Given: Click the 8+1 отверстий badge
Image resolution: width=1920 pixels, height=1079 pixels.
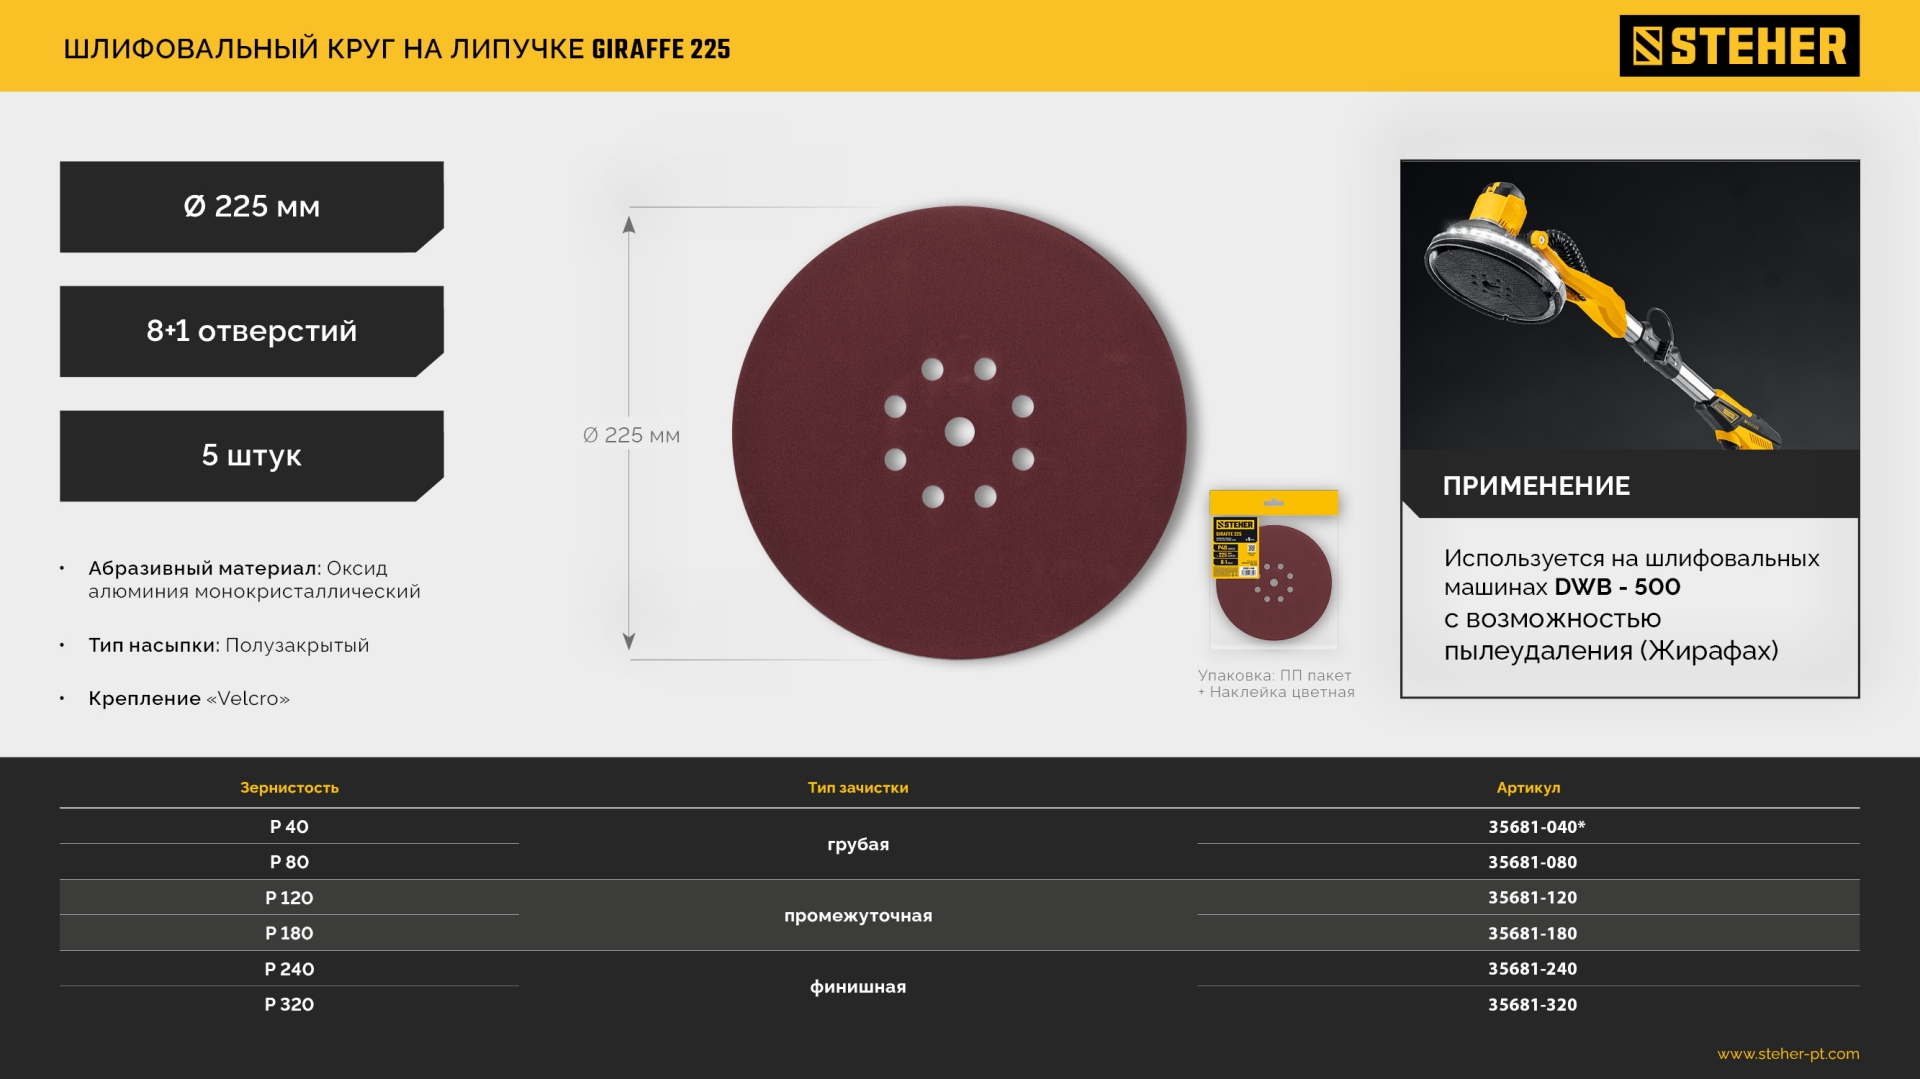Looking at the screenshot, I should point(251,331).
